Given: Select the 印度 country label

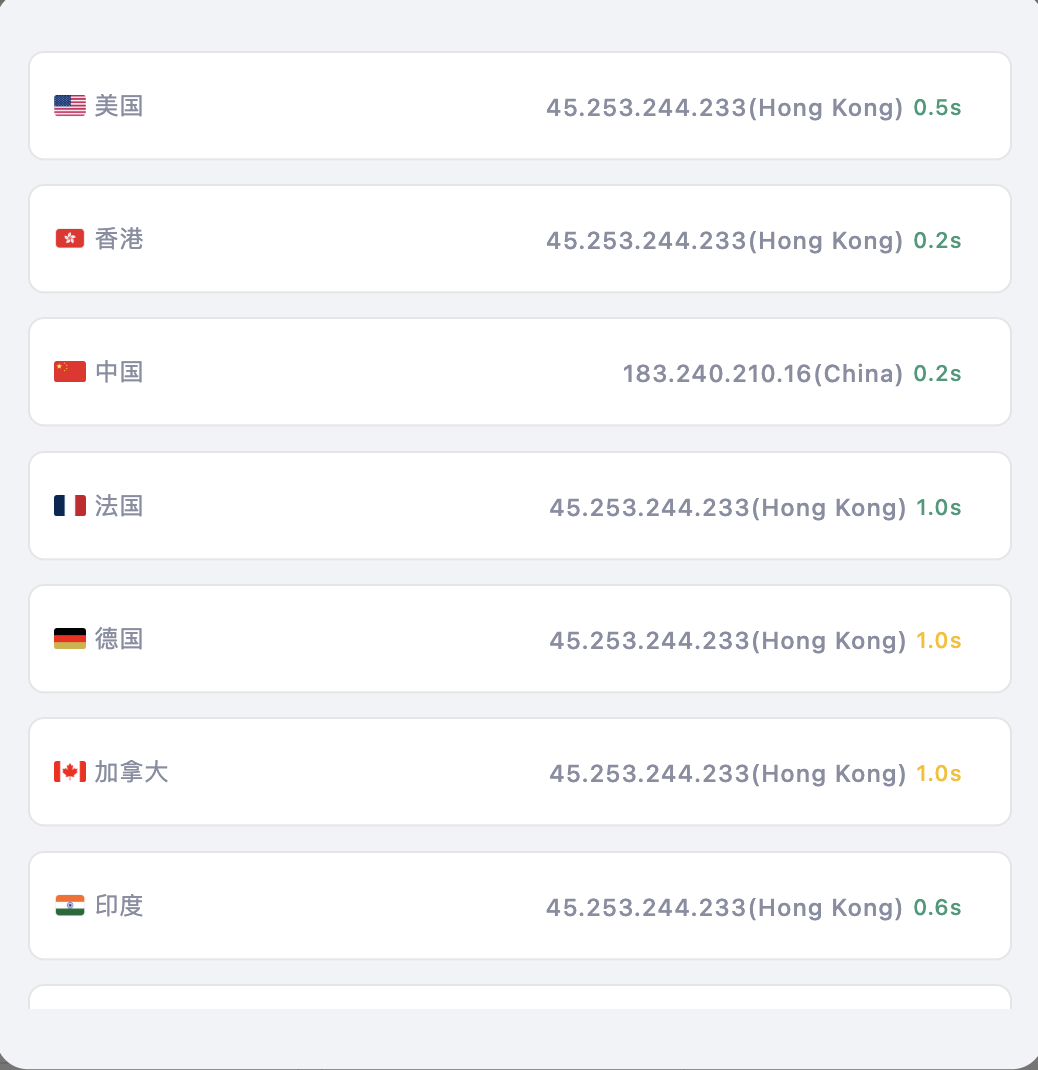Looking at the screenshot, I should (119, 906).
